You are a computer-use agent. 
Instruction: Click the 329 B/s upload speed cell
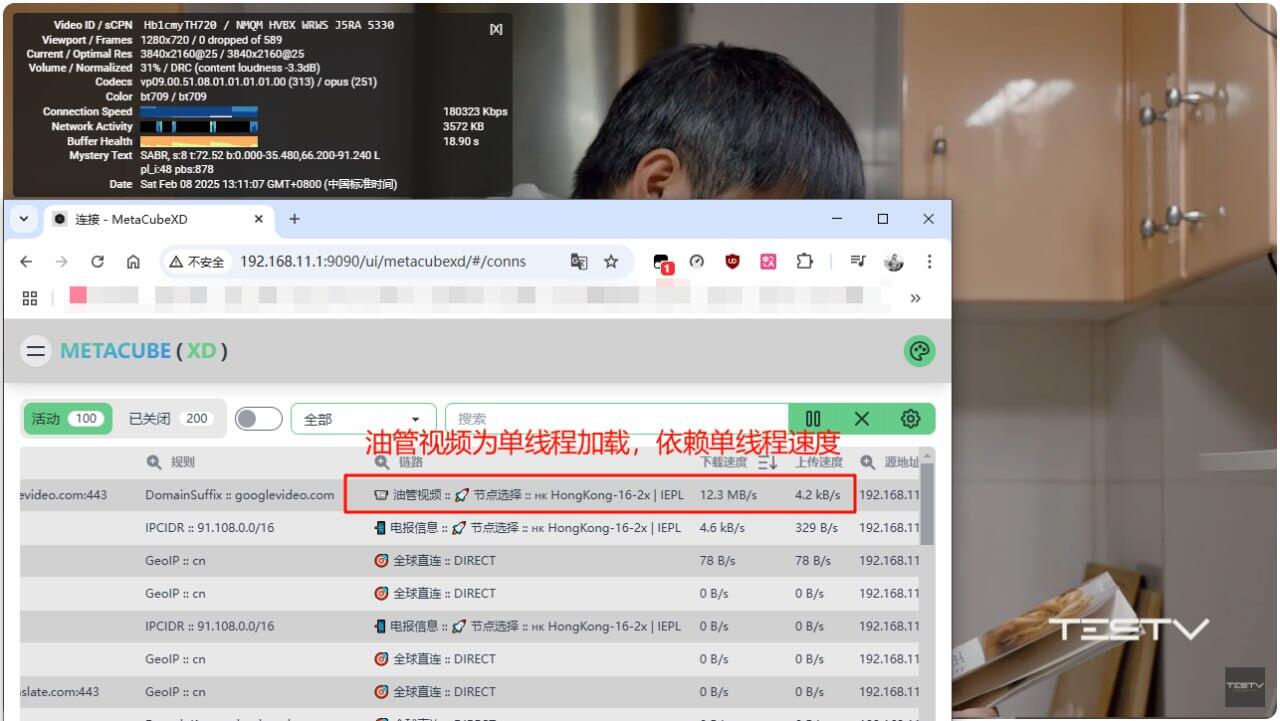coord(817,528)
